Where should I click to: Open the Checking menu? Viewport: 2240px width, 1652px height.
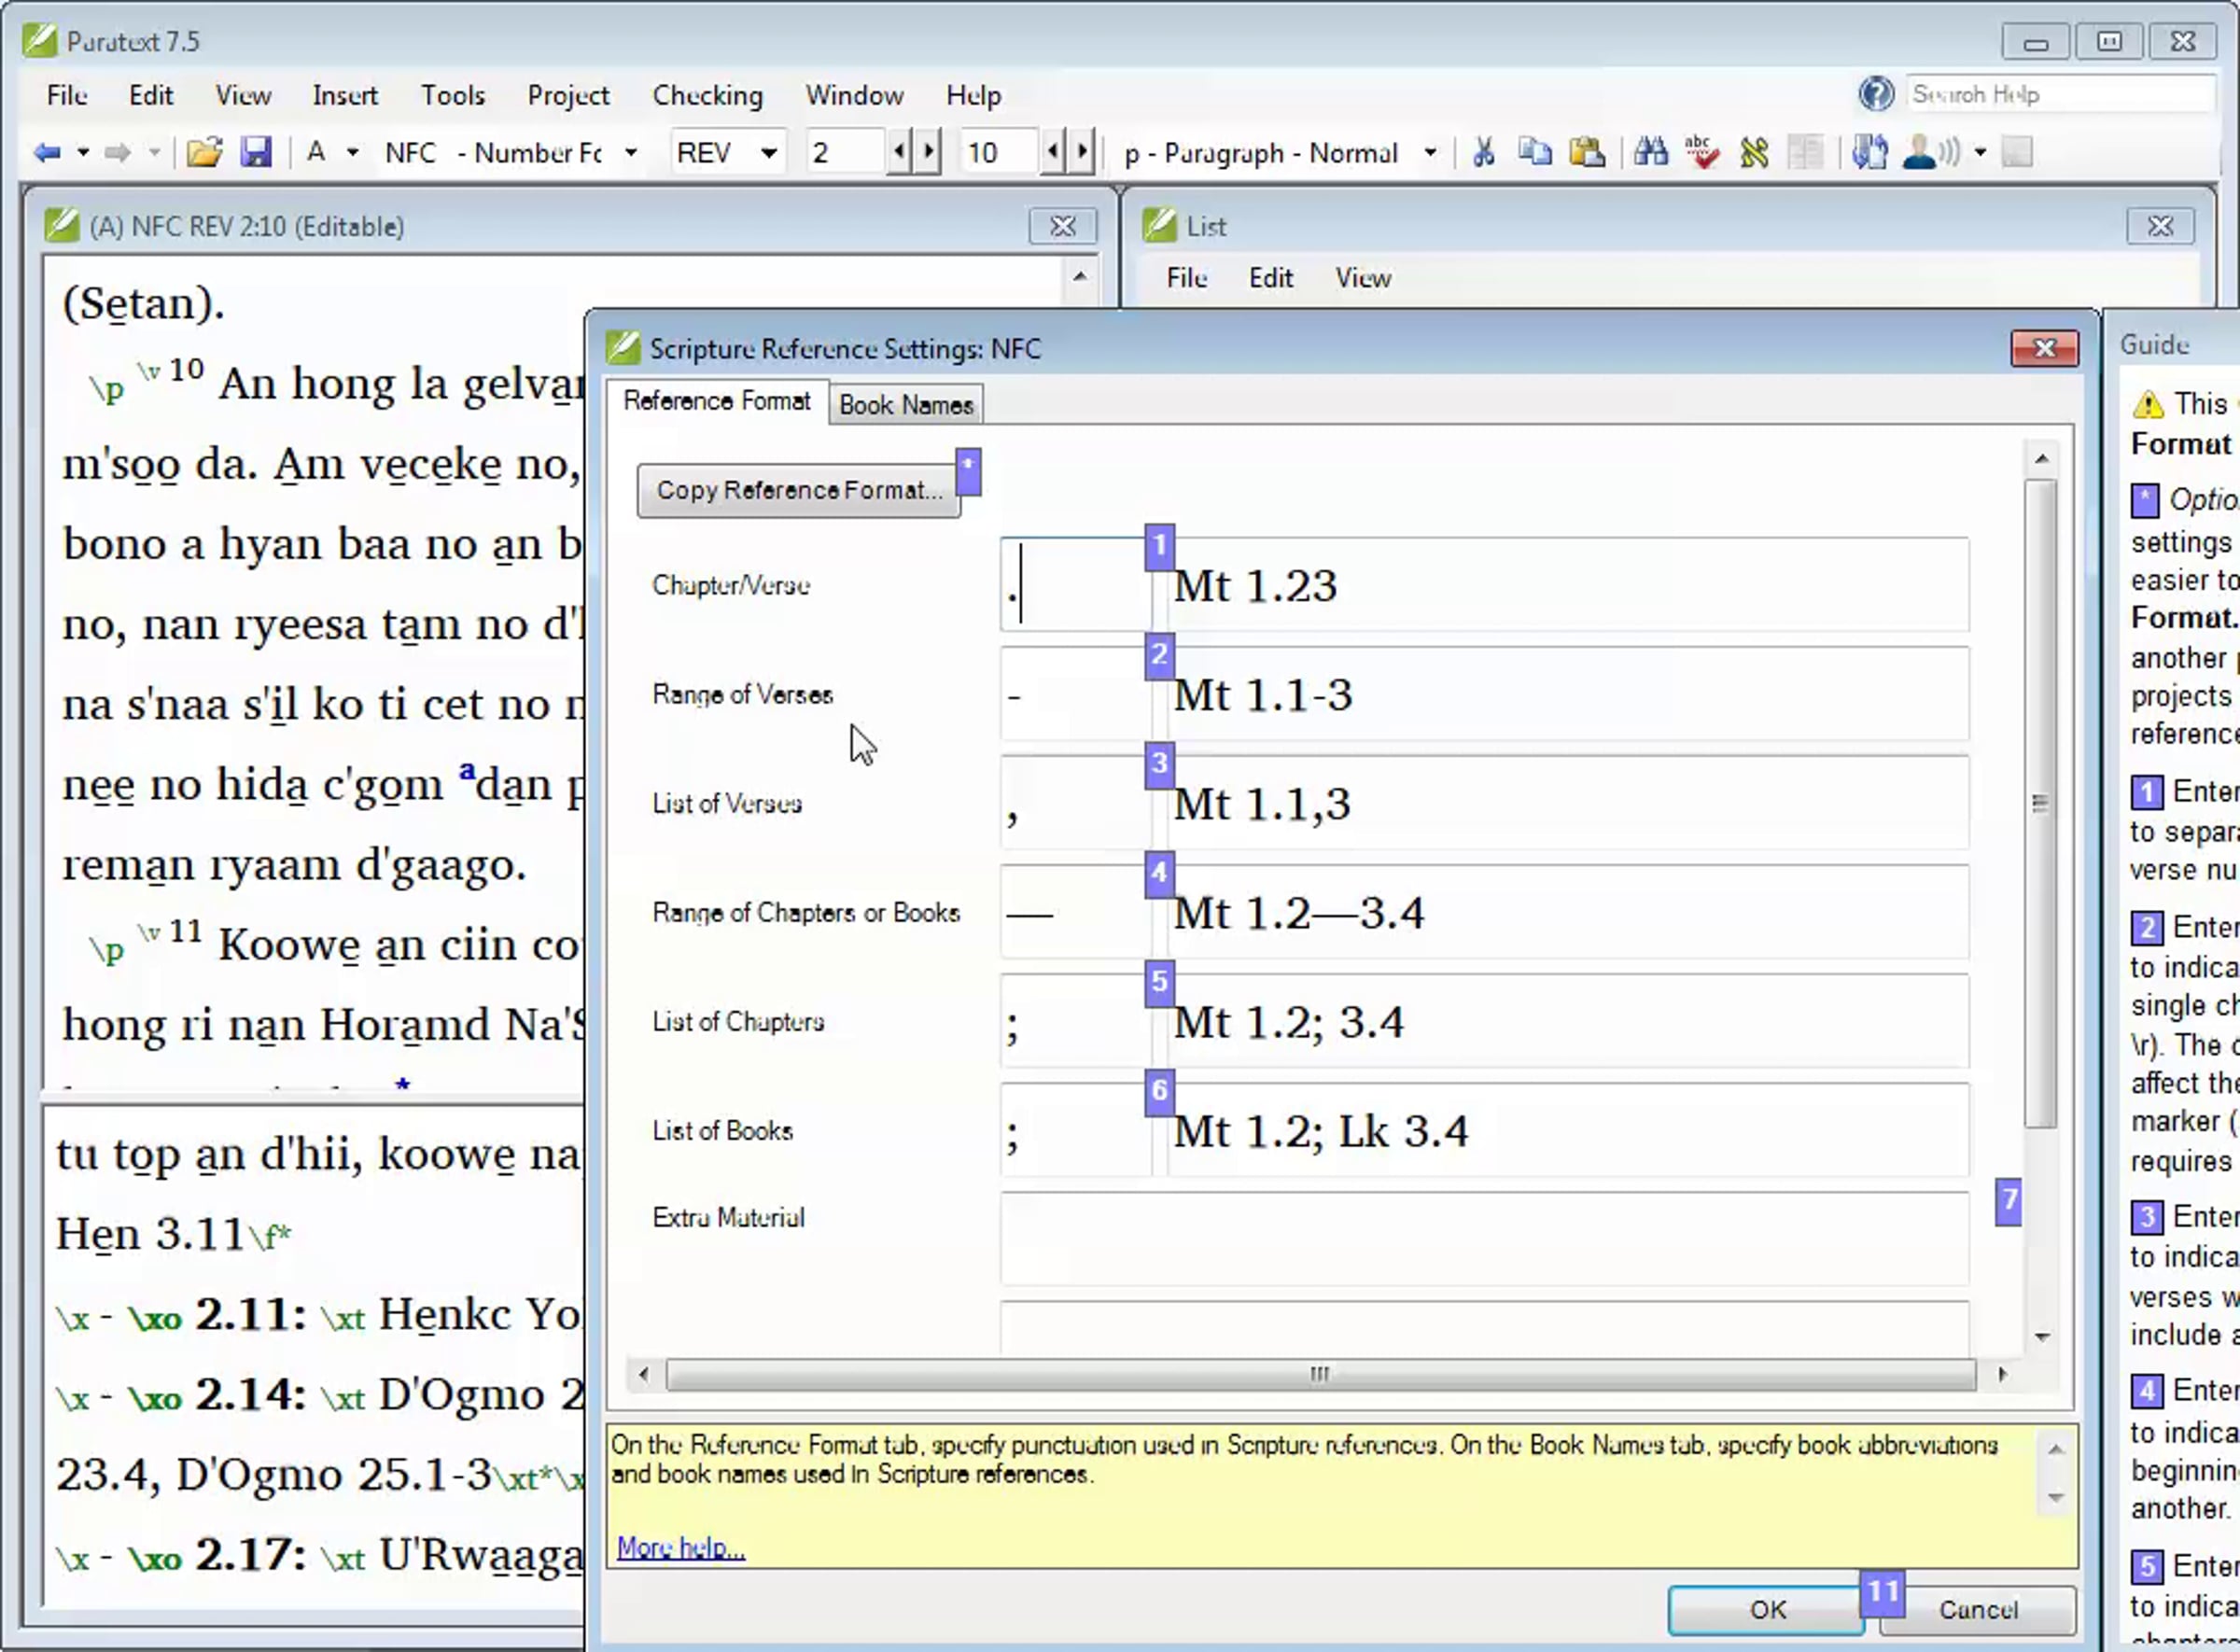click(x=707, y=95)
